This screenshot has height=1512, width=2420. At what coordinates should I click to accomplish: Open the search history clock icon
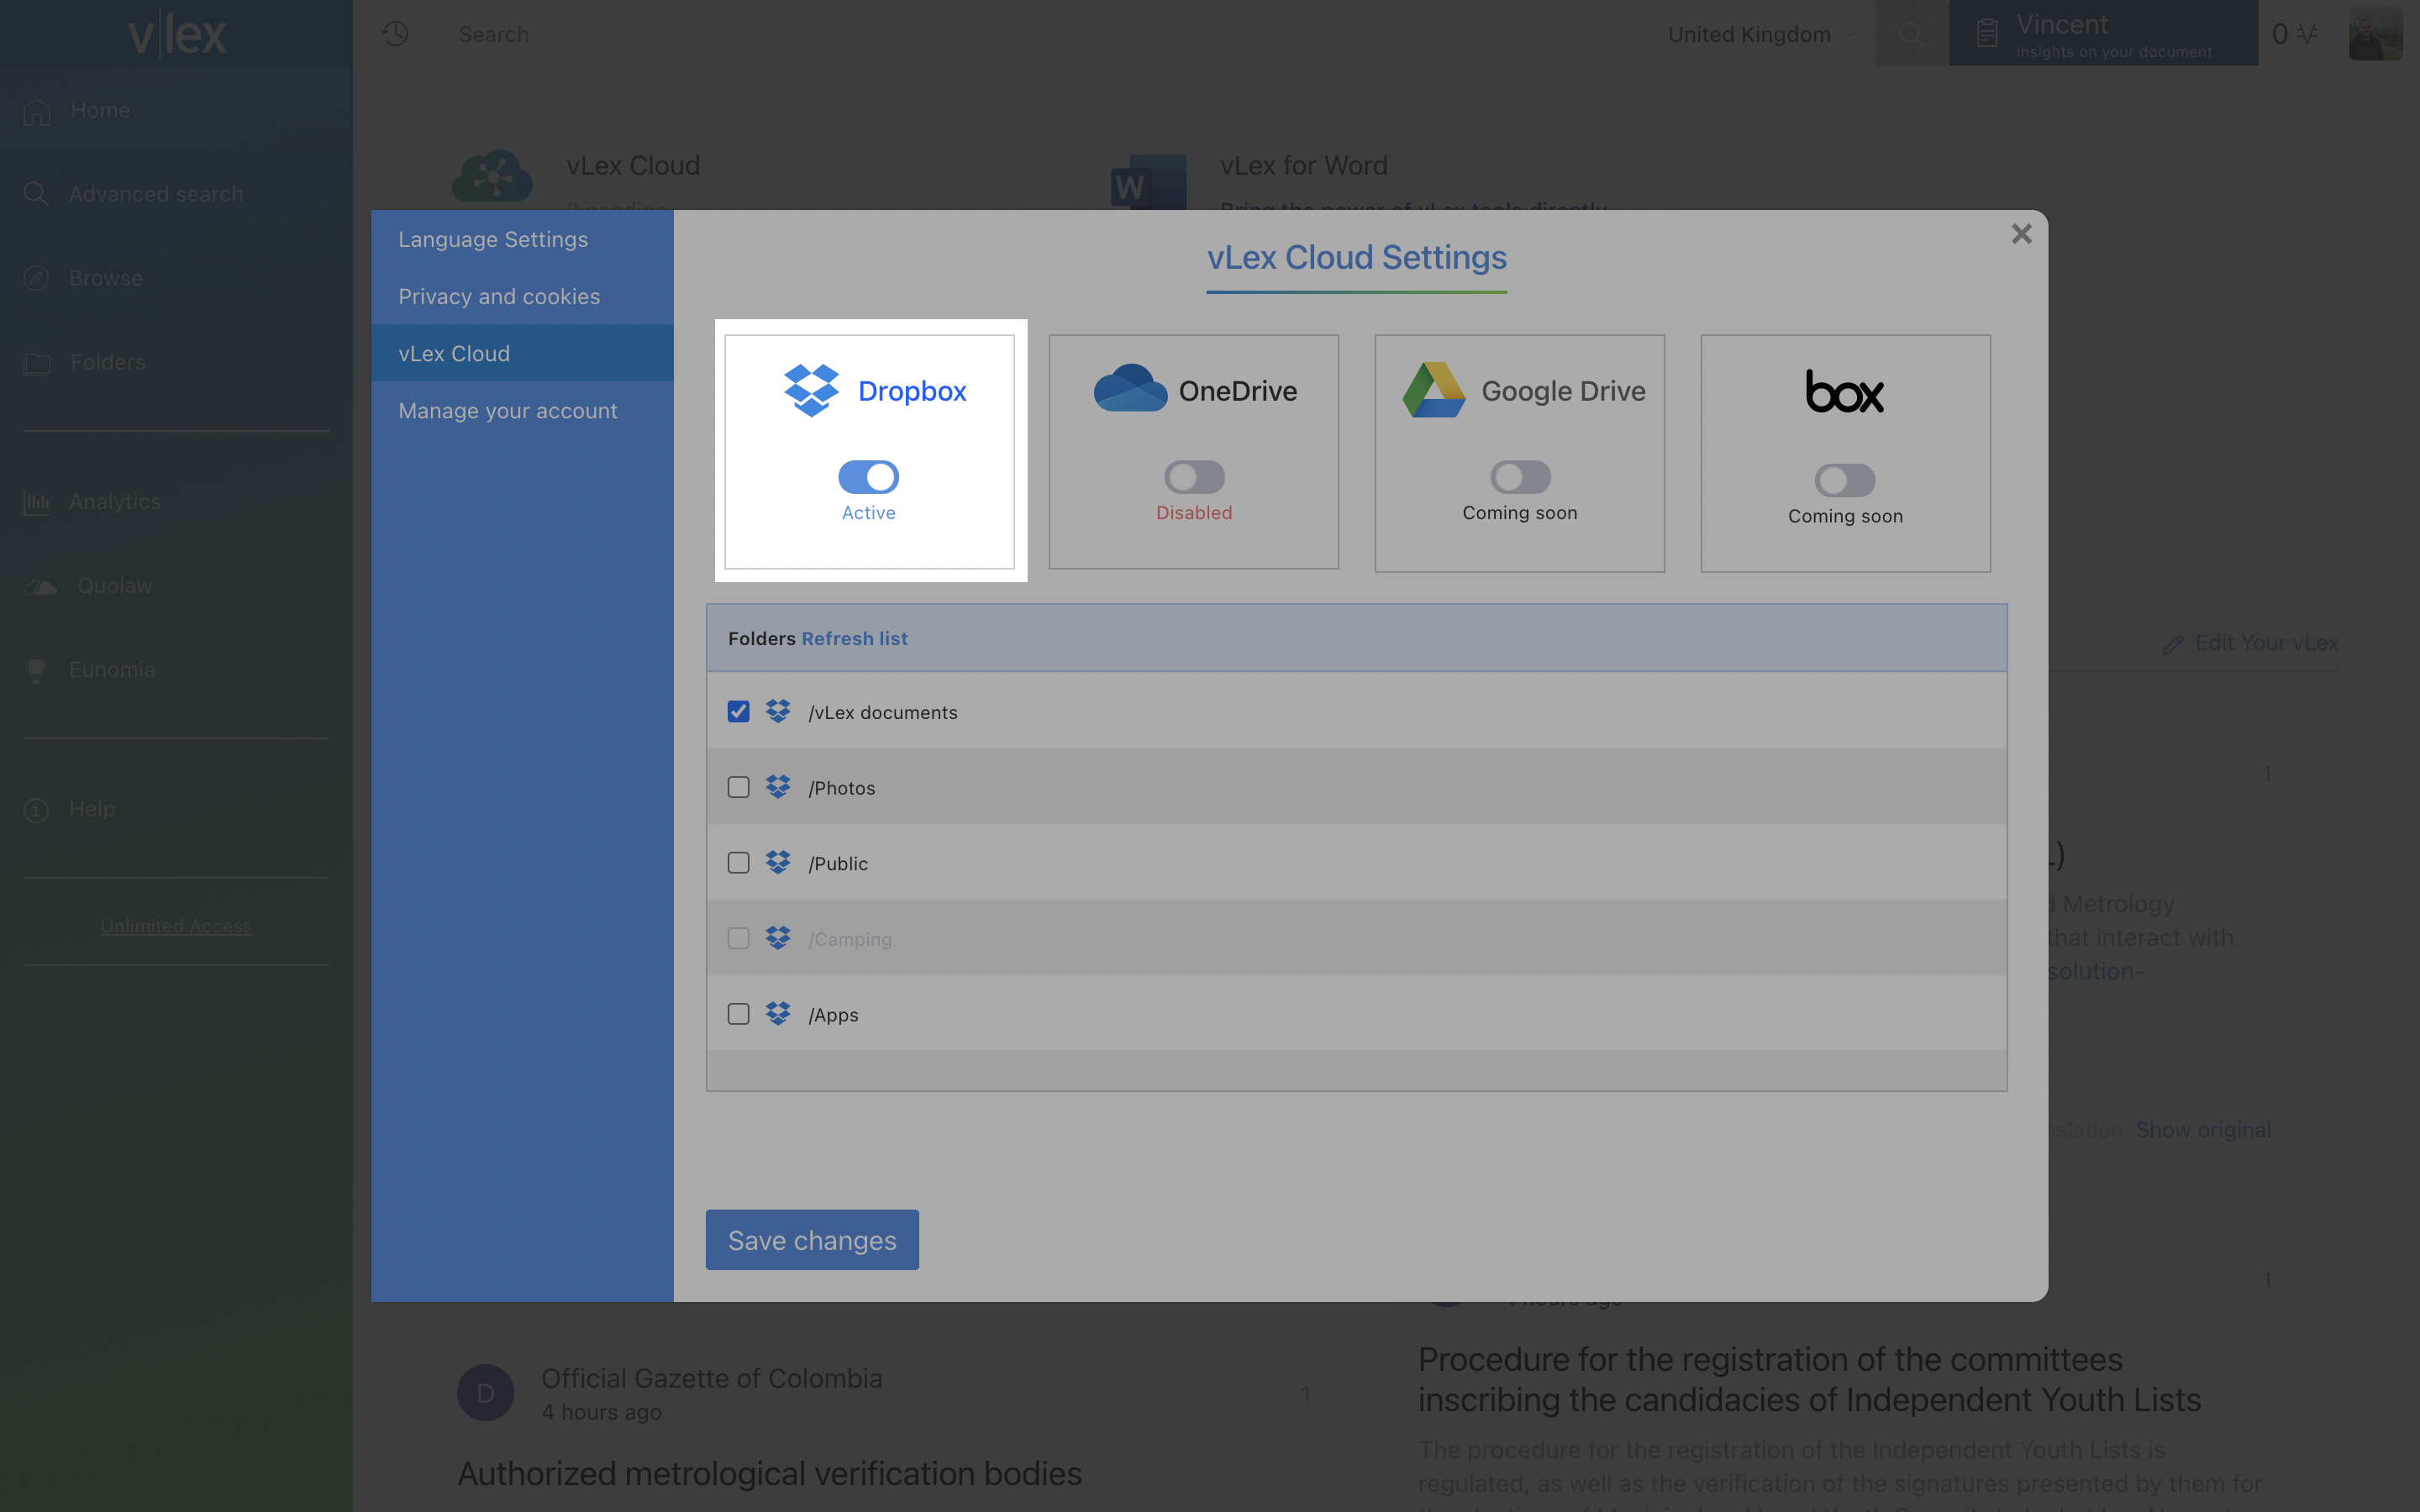(x=395, y=34)
